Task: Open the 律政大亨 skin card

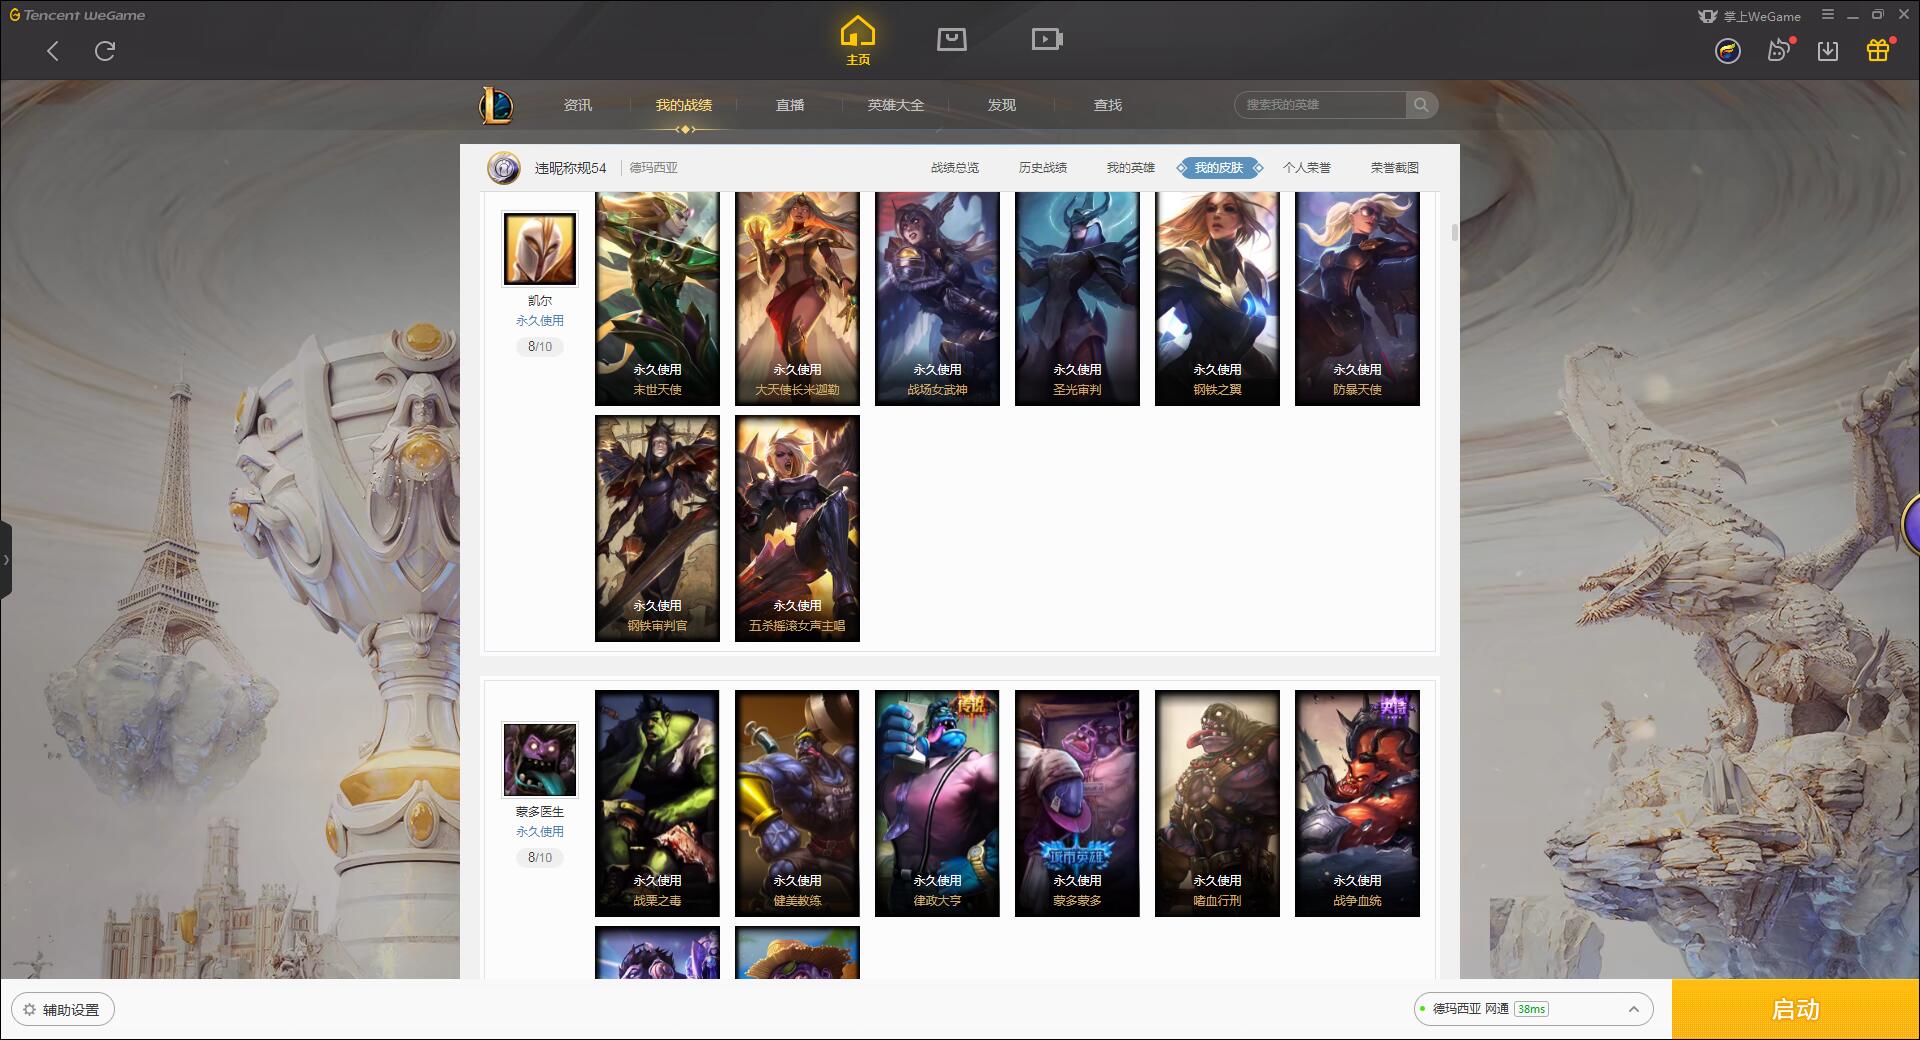Action: click(937, 803)
